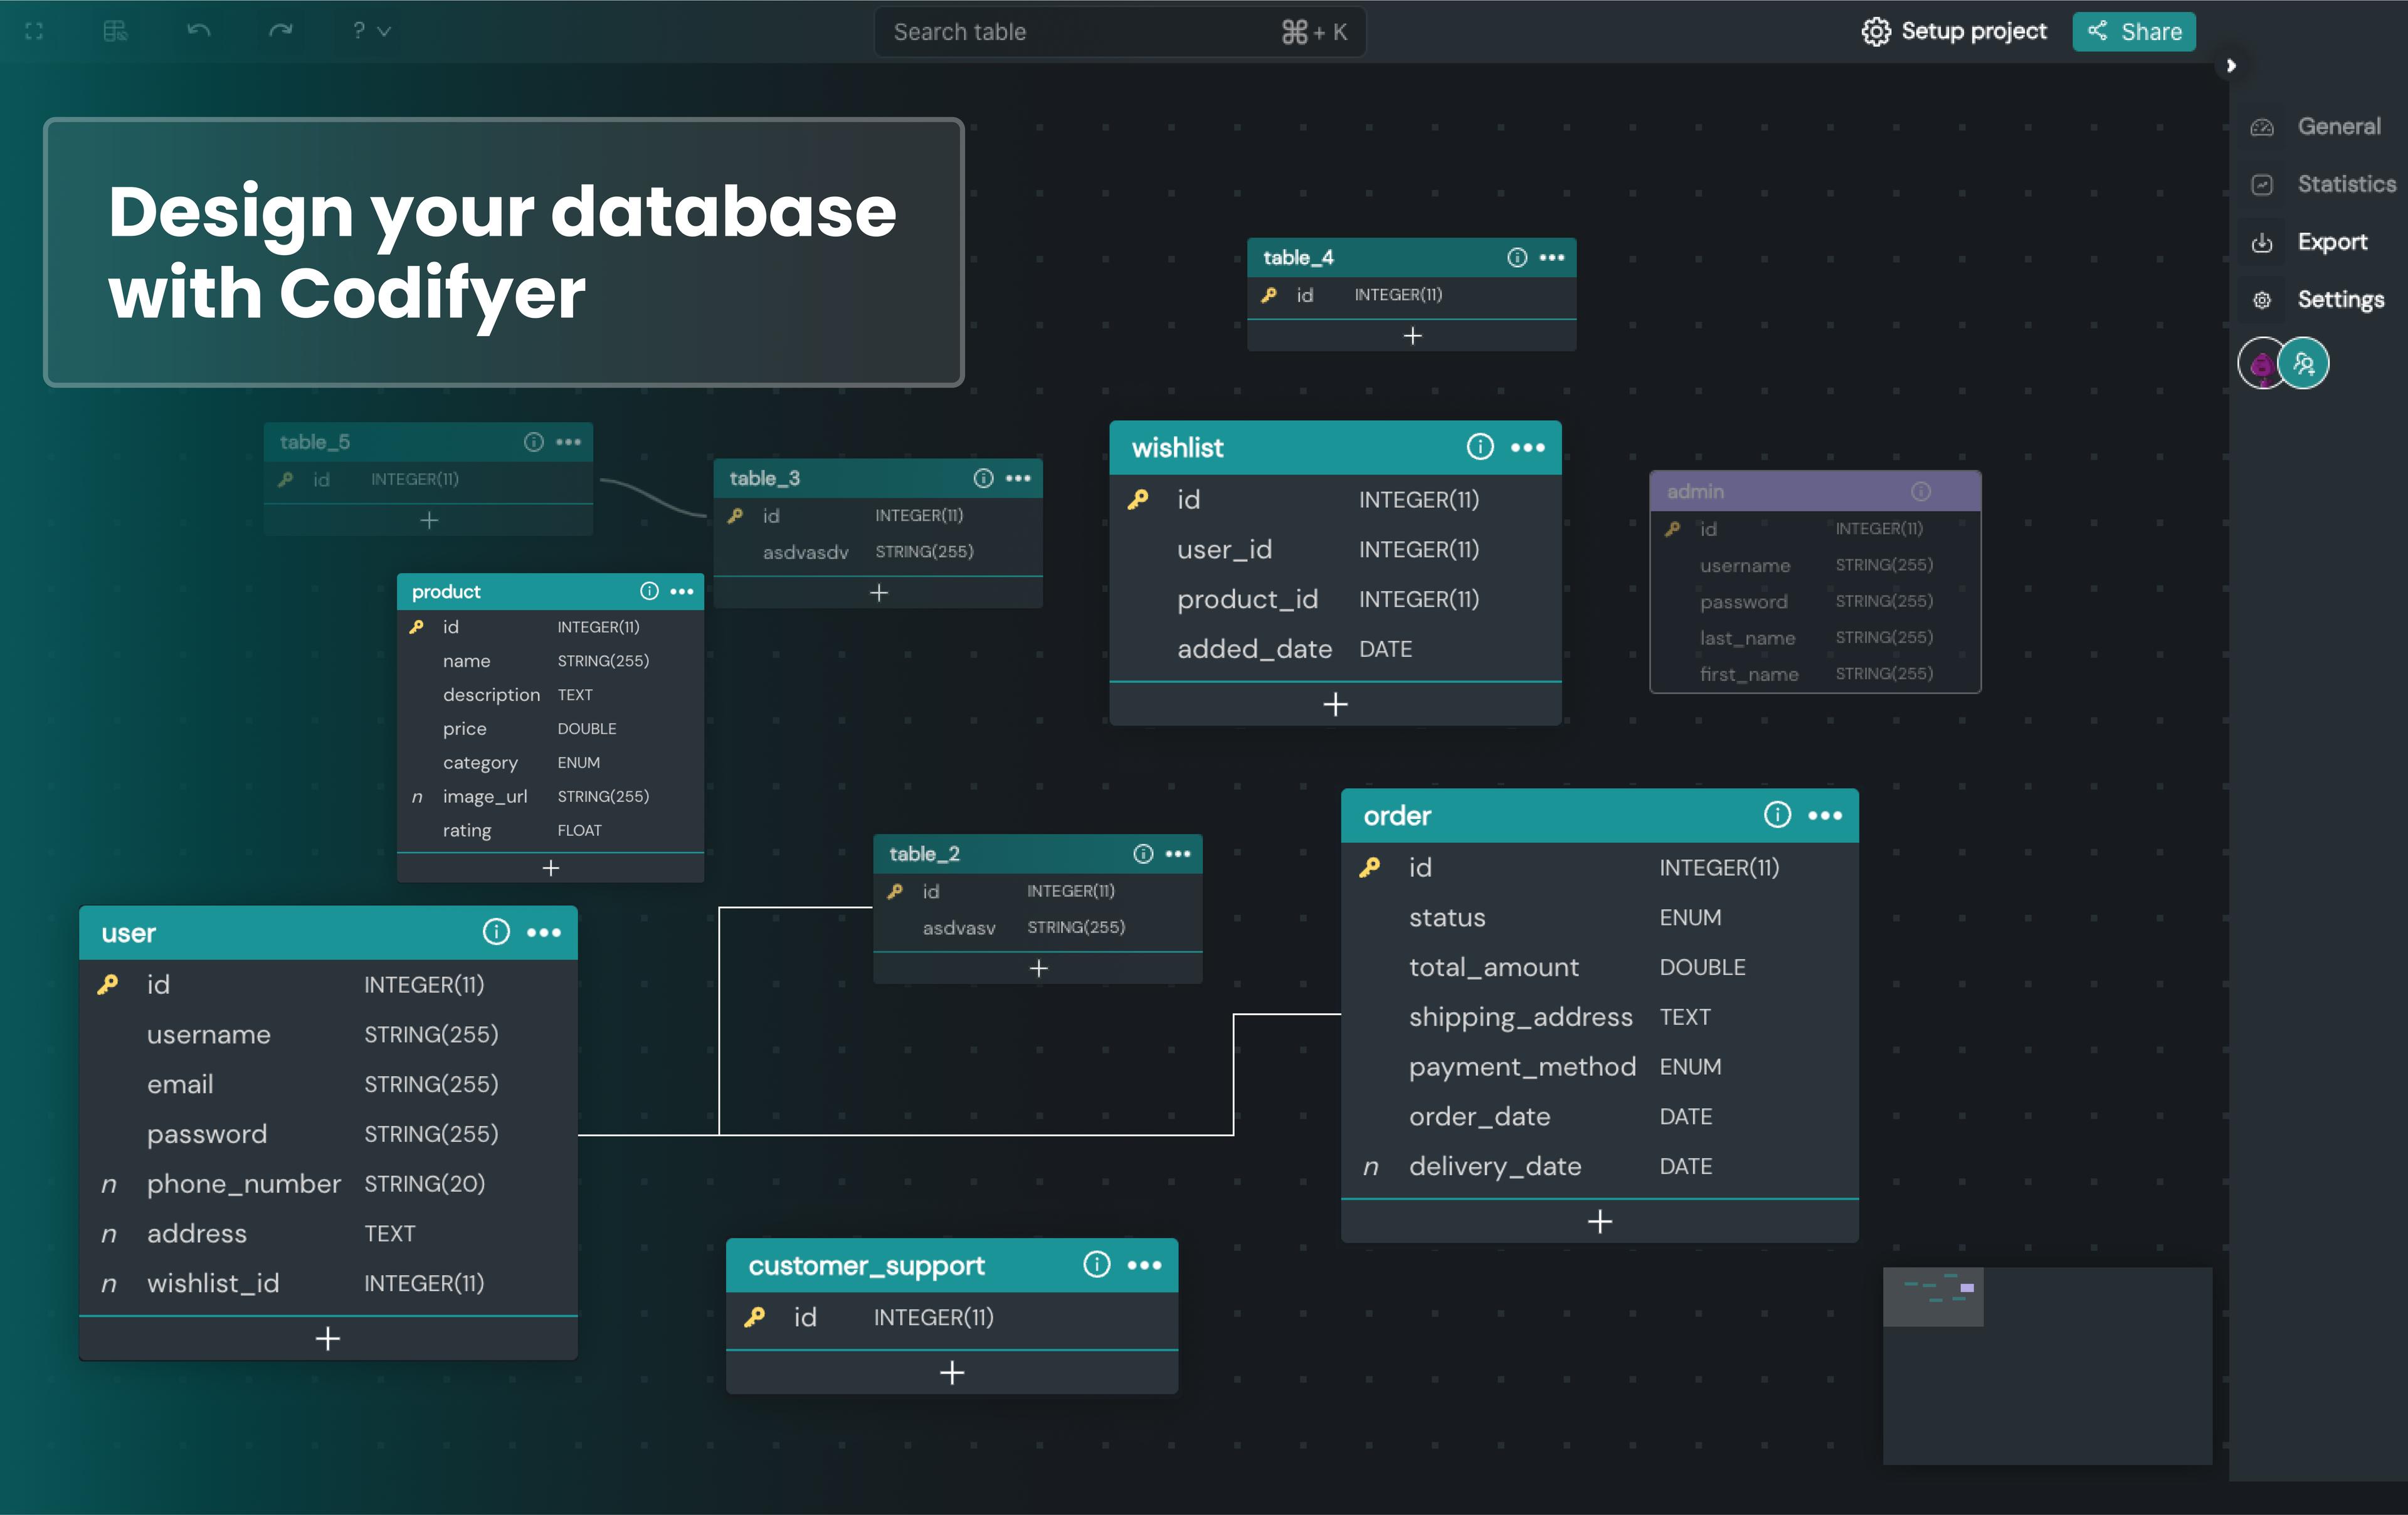Image resolution: width=2408 pixels, height=1515 pixels.
Task: Open the table_5 more options menu
Action: [569, 442]
